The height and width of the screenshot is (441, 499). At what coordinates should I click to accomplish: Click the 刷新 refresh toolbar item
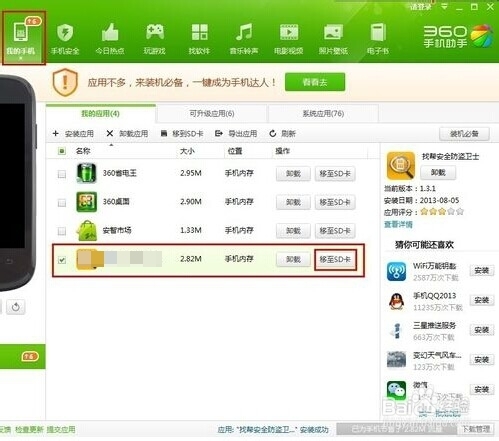(x=282, y=134)
